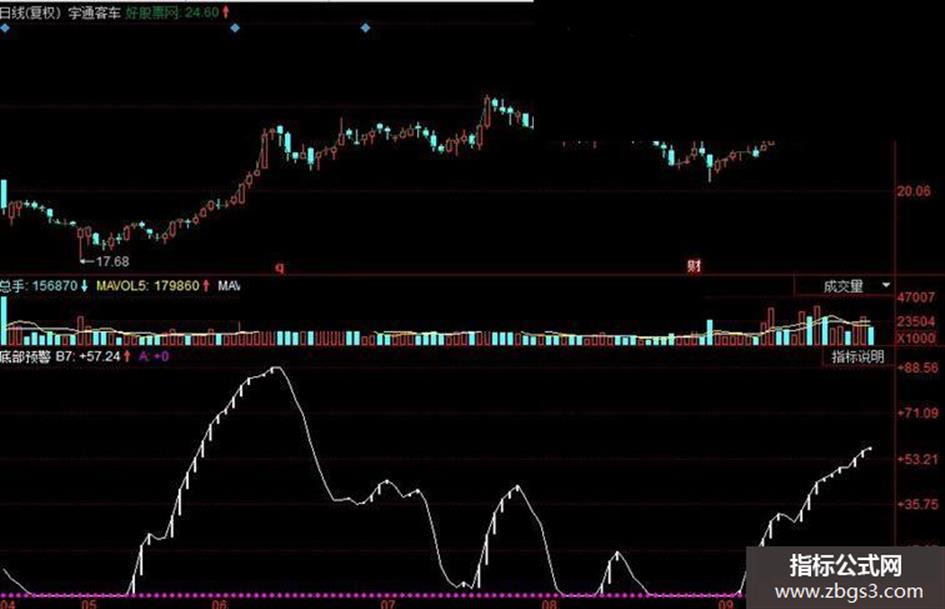
Task: Click the +35.75 indicator axis value
Action: click(x=917, y=504)
